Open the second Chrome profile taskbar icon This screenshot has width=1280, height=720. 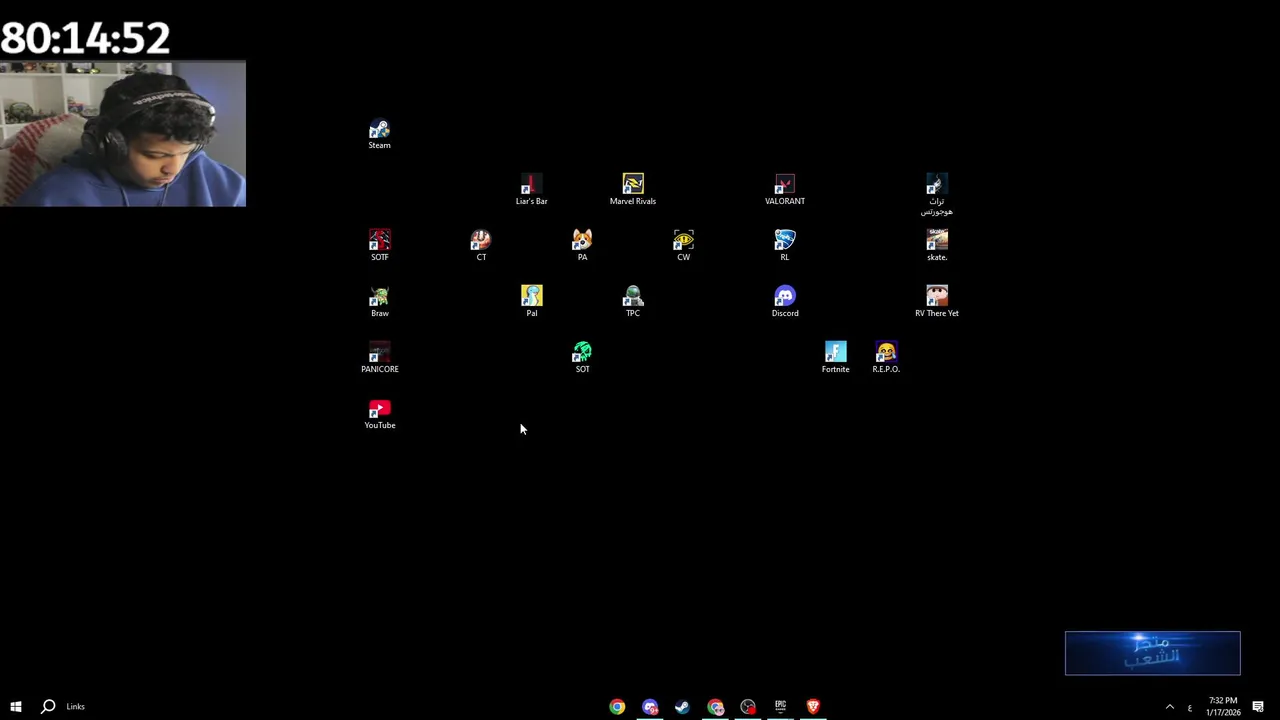(x=715, y=707)
